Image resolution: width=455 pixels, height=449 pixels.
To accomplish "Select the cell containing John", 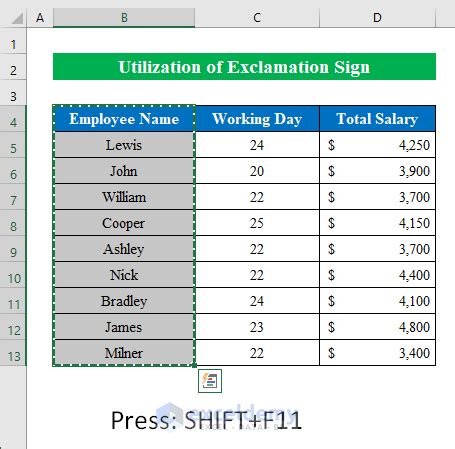I will (124, 171).
